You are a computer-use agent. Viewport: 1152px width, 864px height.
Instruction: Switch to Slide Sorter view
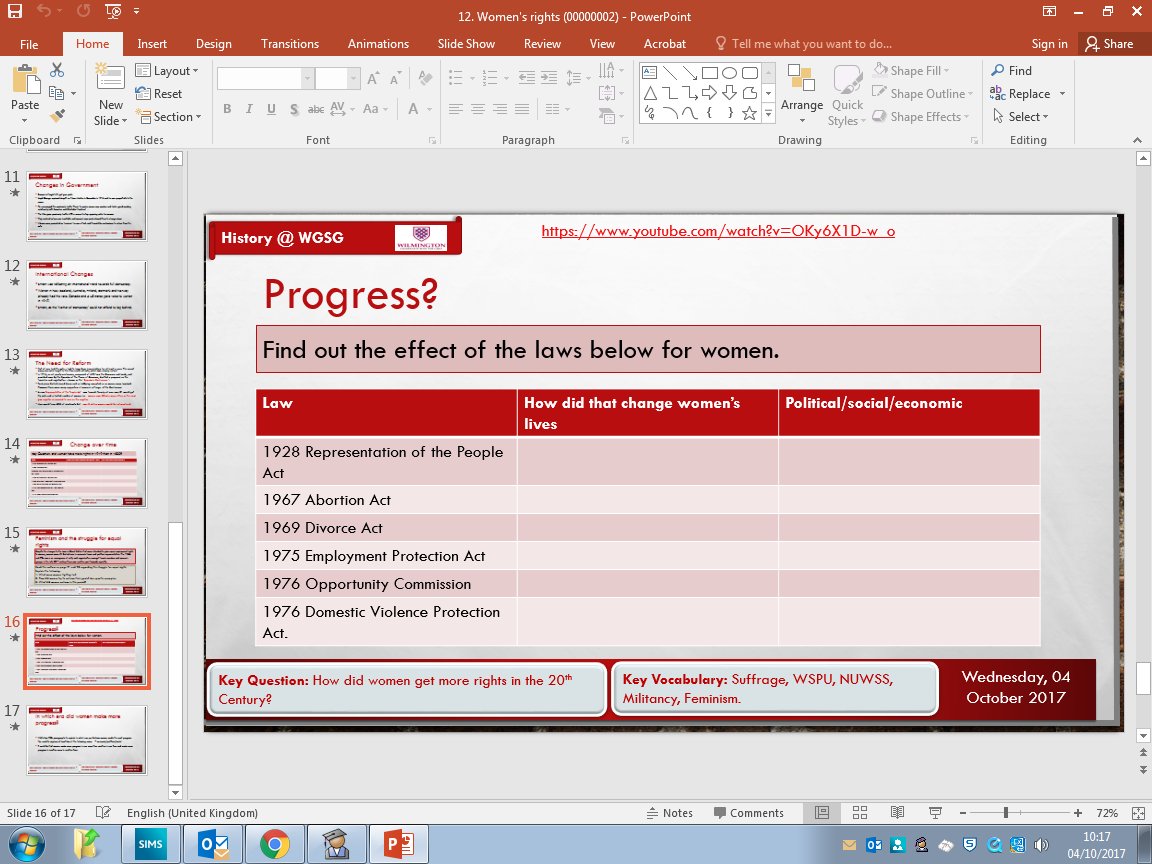click(x=860, y=813)
